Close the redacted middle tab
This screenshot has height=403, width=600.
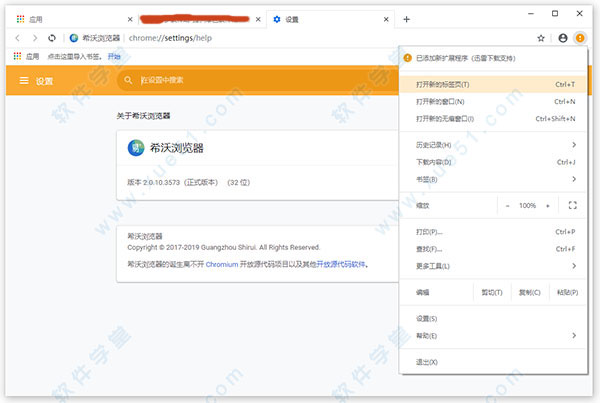point(258,19)
